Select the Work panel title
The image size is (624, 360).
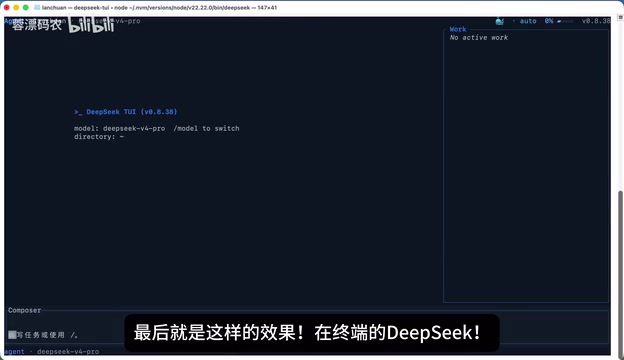[458, 29]
